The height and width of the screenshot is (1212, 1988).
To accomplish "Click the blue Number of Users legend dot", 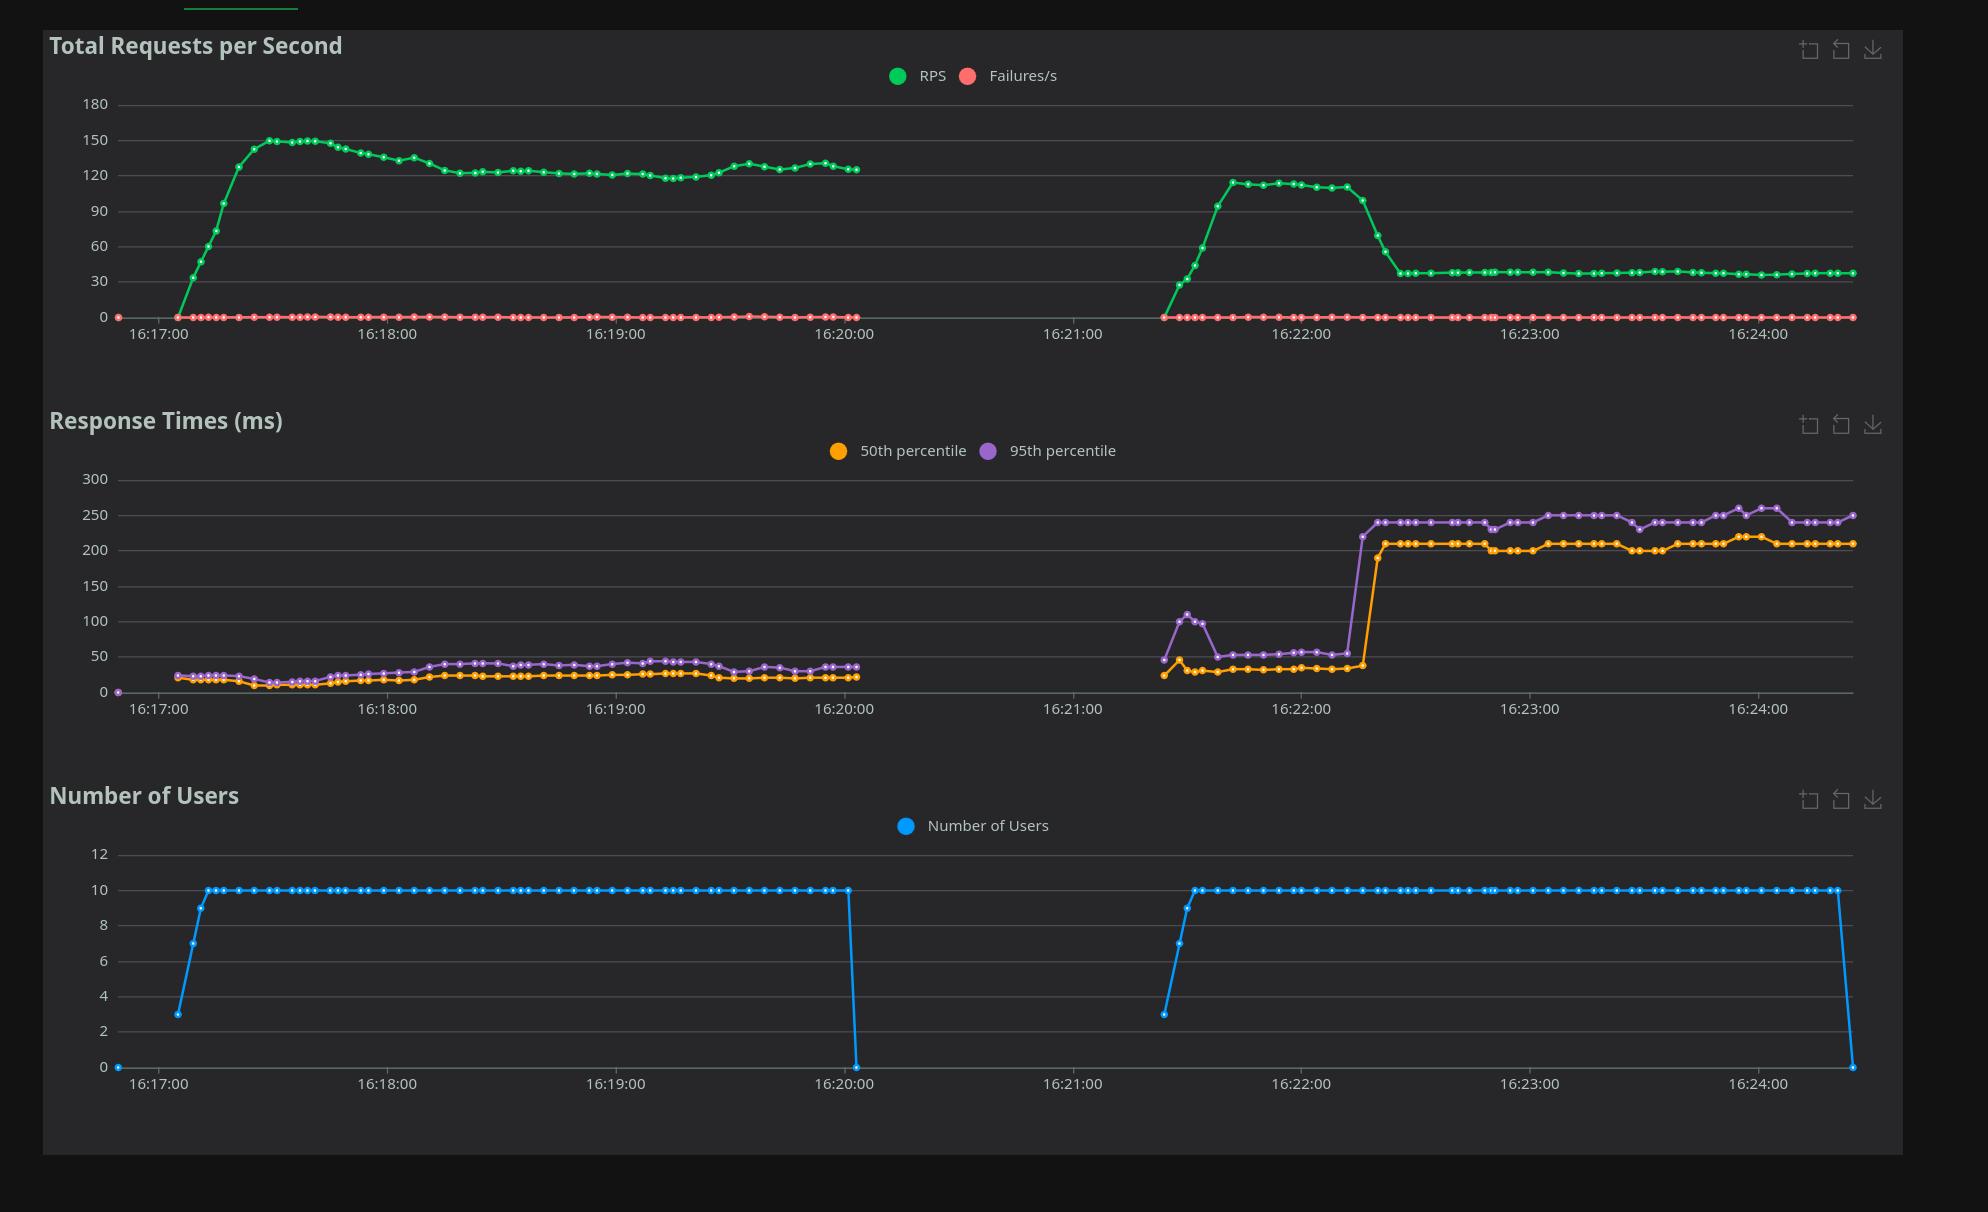I will (x=906, y=826).
